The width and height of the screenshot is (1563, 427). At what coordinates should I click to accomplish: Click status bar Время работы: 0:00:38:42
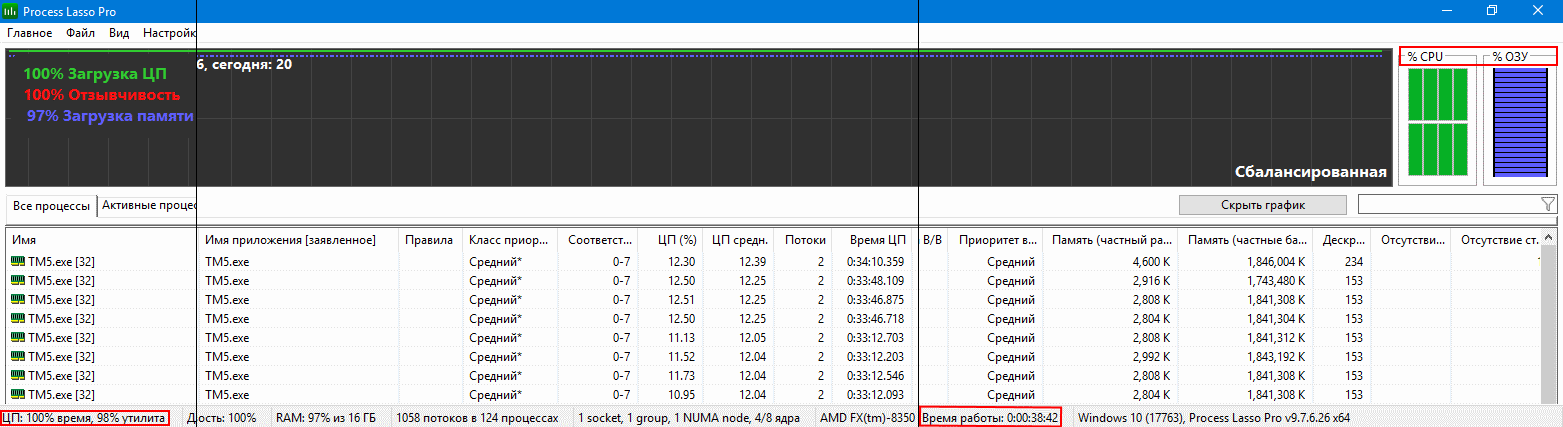(990, 417)
